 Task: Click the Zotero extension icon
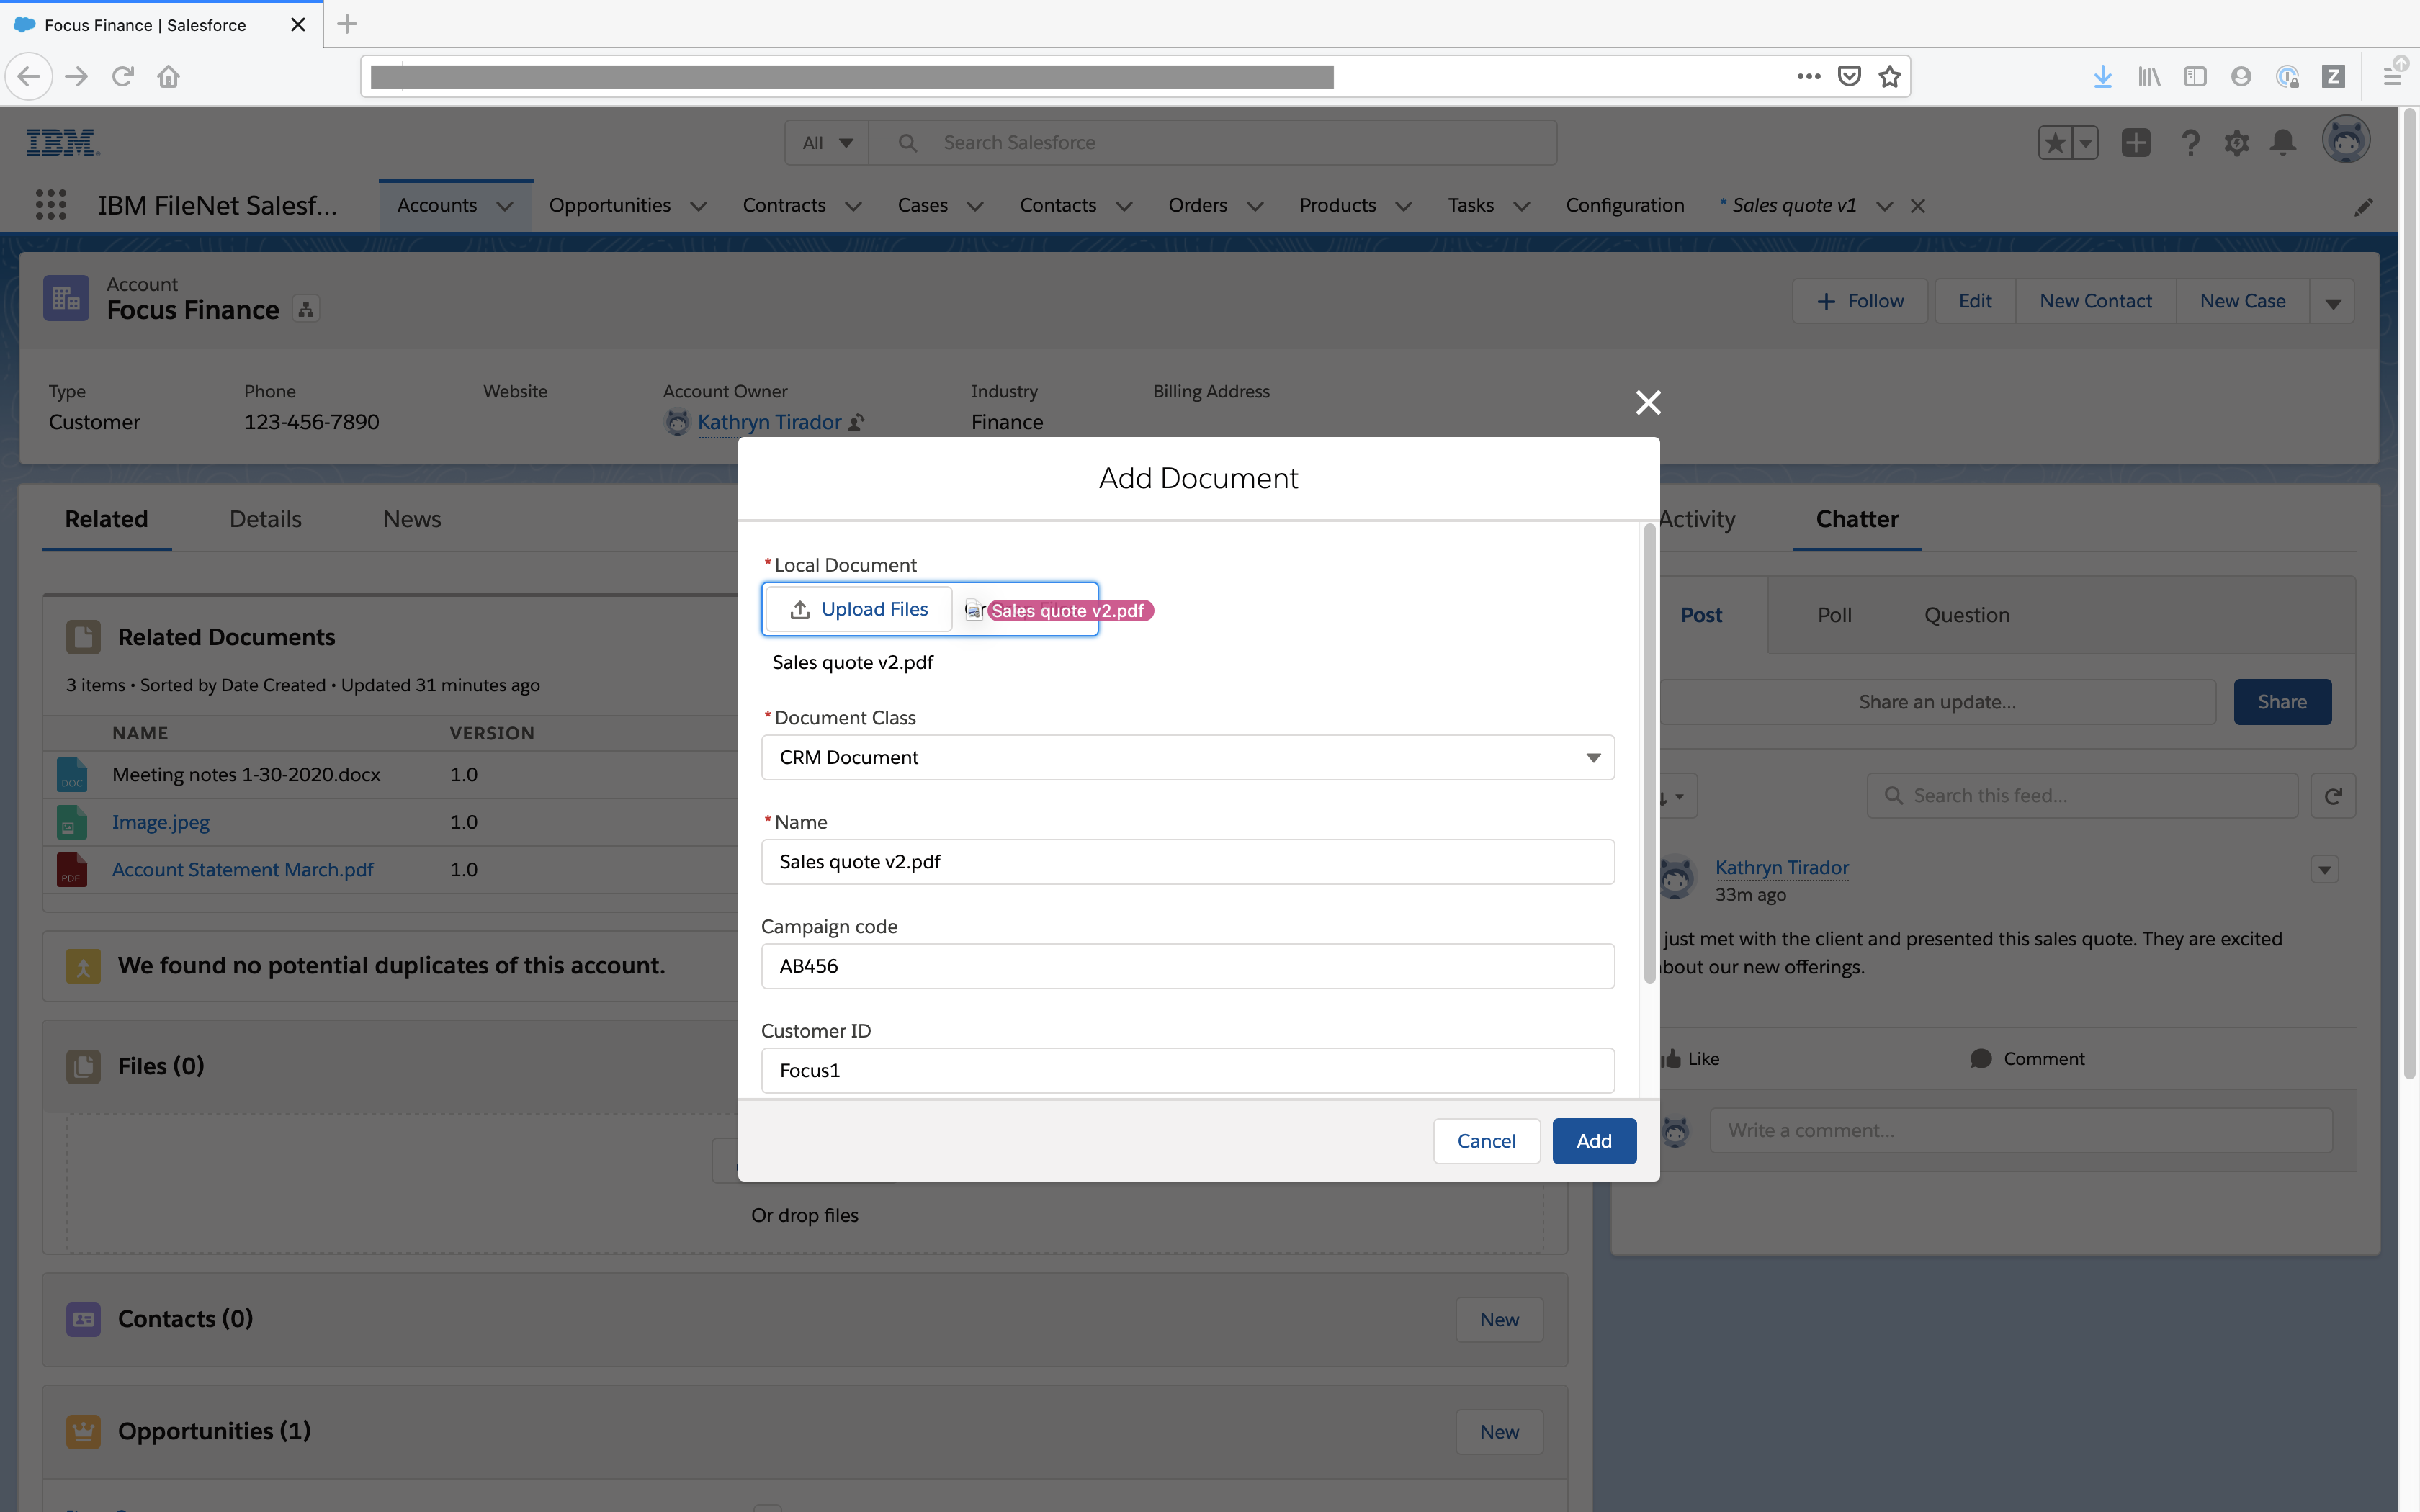coord(2334,76)
